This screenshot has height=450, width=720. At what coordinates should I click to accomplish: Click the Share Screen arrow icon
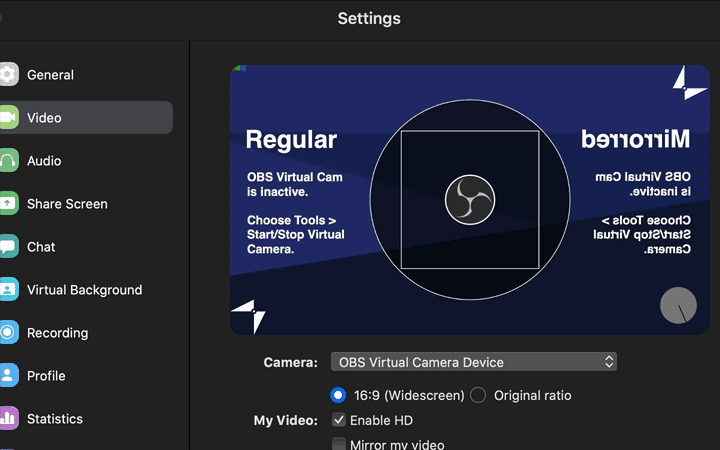[9, 203]
